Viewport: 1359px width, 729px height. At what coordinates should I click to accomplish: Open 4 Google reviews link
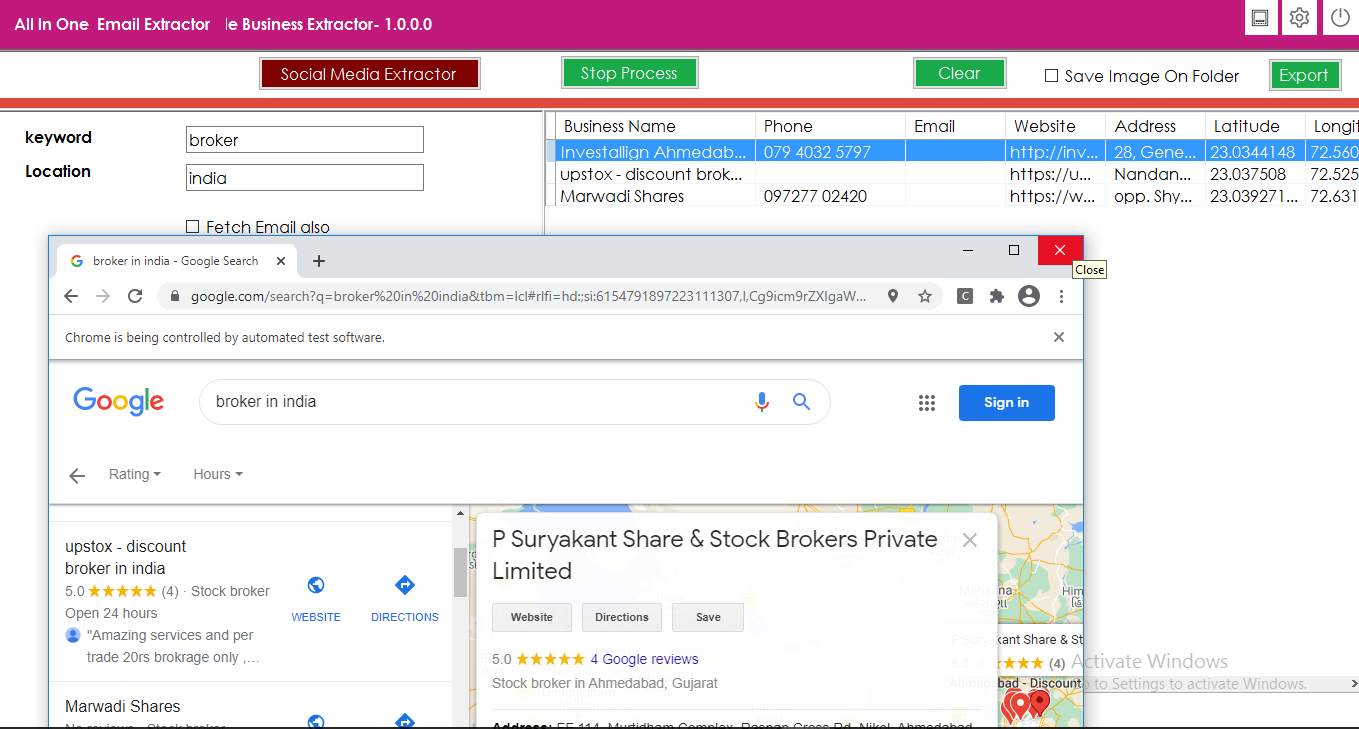pos(644,659)
